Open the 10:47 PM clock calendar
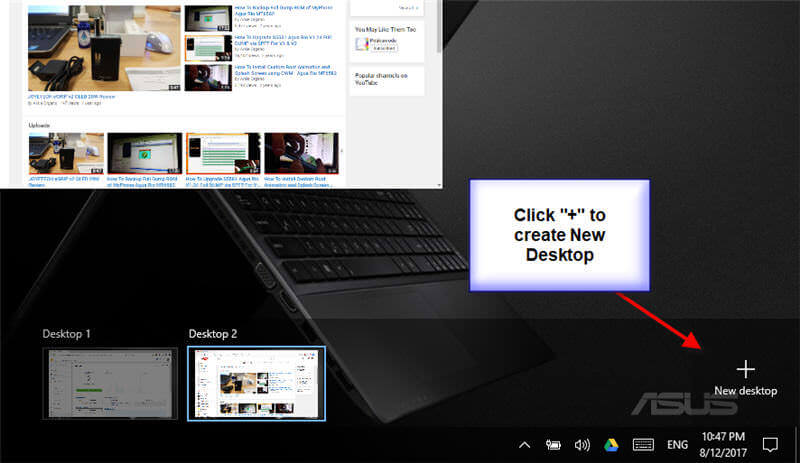 (723, 444)
